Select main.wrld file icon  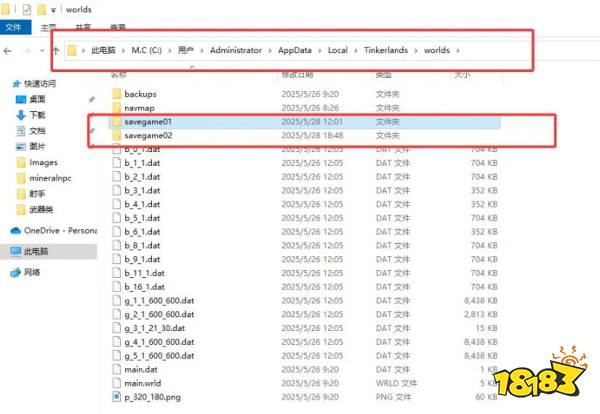(x=117, y=383)
